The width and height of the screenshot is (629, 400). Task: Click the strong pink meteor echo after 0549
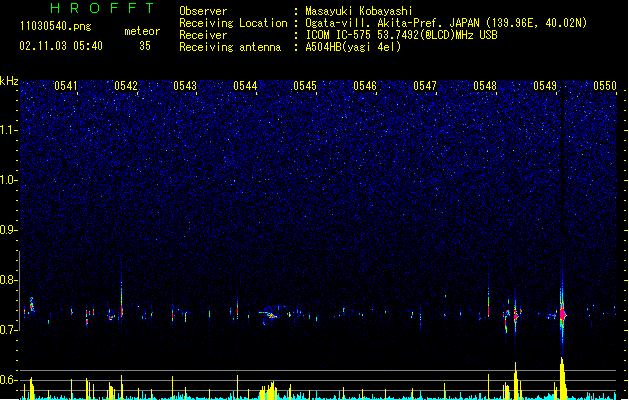[563, 315]
